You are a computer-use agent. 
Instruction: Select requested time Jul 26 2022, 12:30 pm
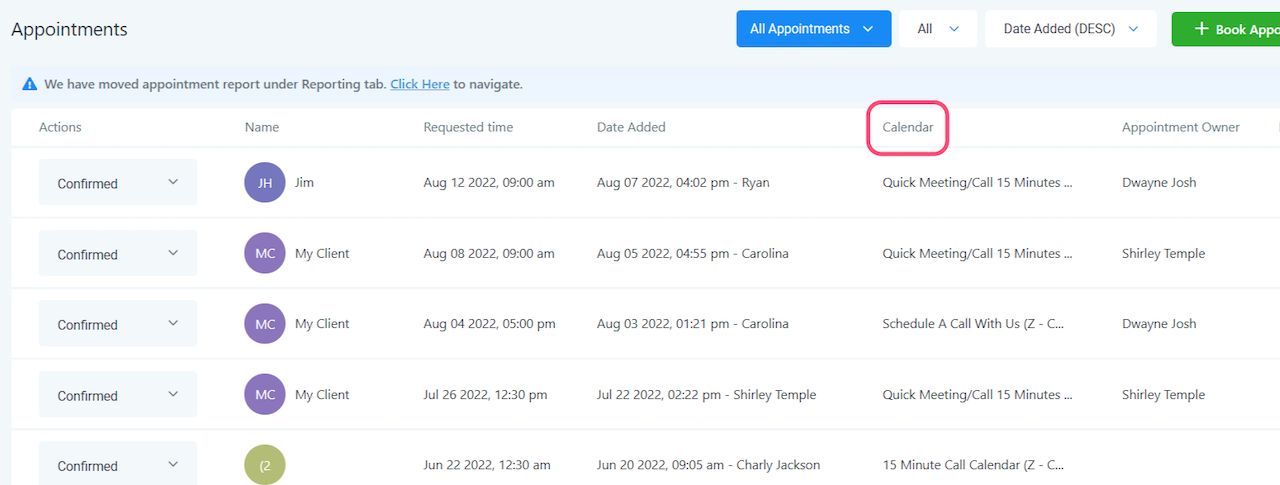[485, 395]
